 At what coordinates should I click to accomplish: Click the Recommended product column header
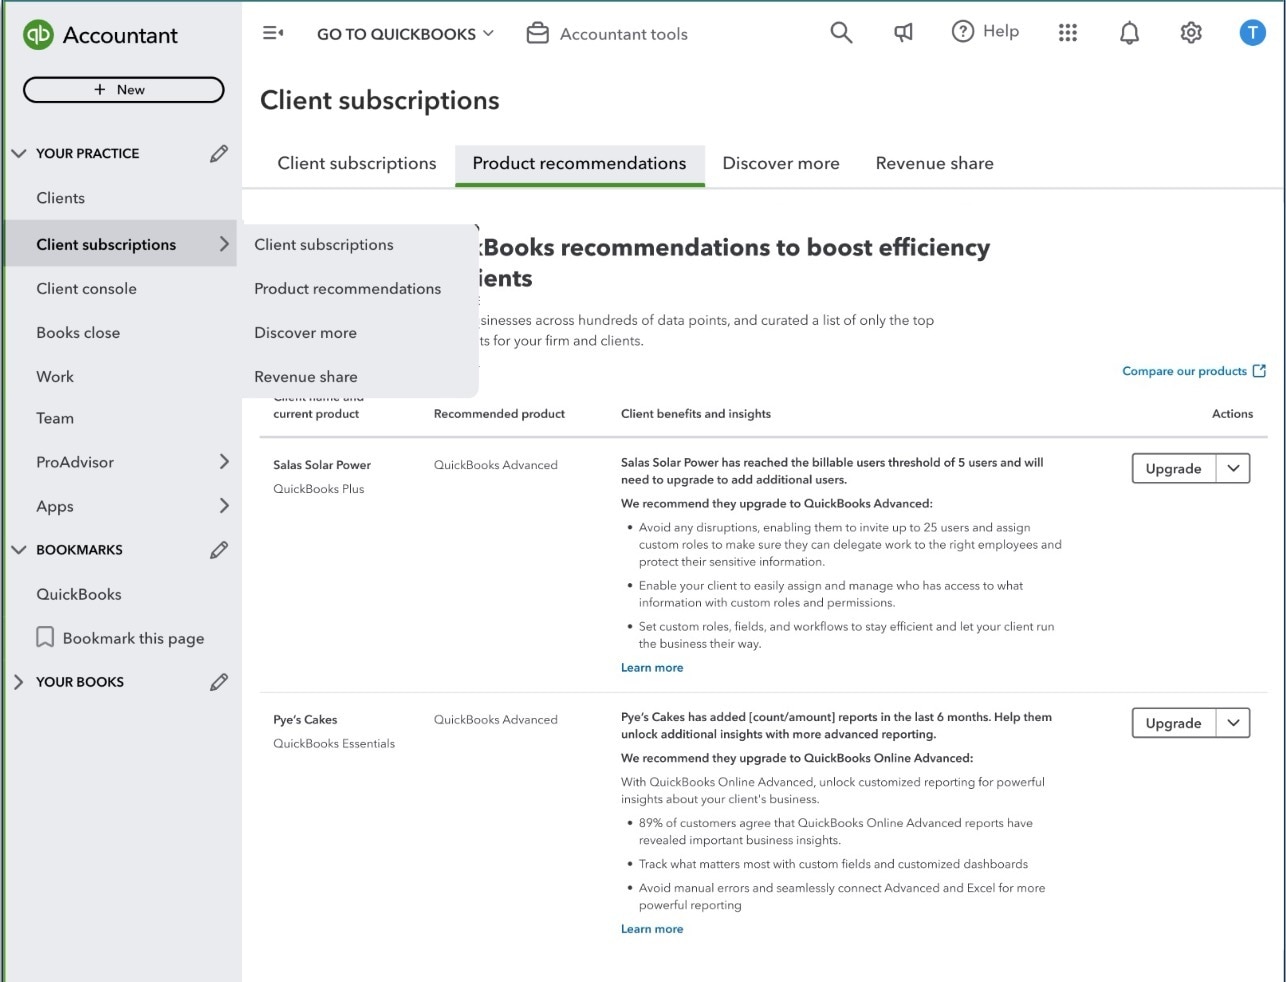(x=499, y=414)
